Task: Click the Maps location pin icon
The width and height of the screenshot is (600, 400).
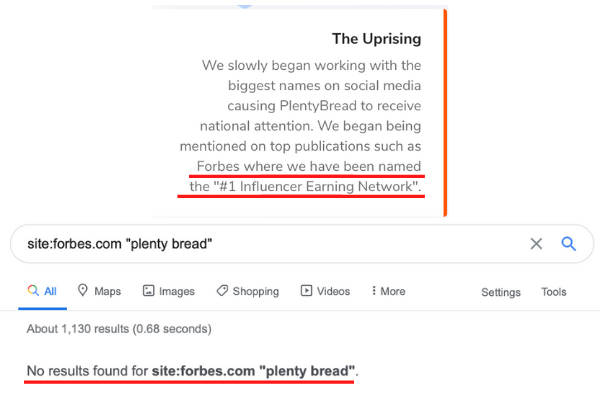Action: (x=83, y=291)
